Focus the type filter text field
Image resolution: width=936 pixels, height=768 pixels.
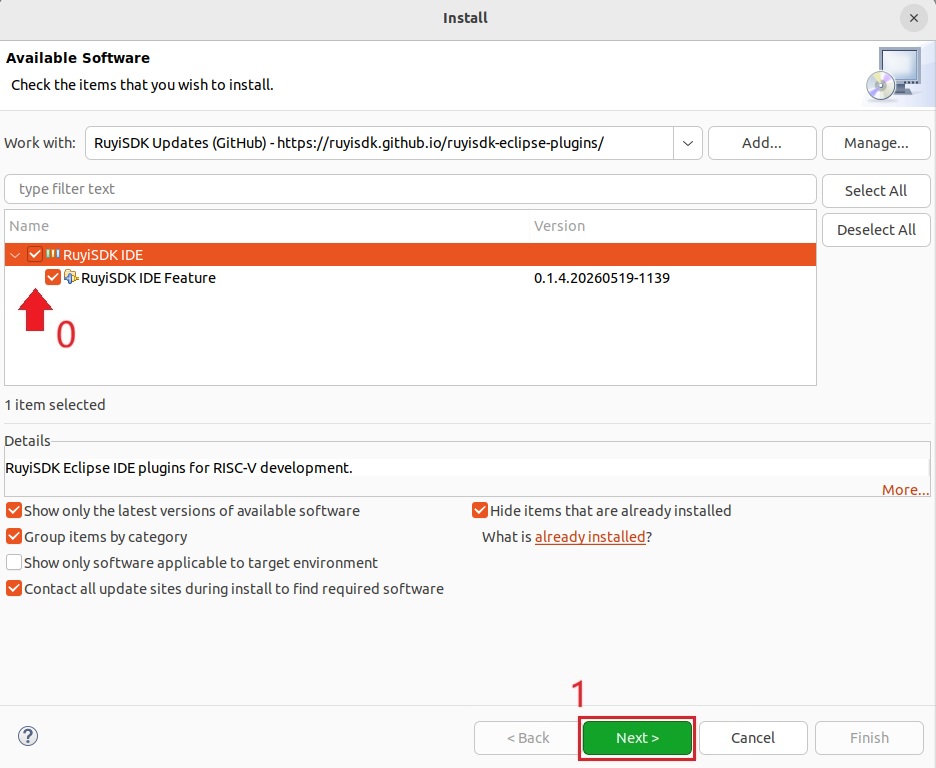410,189
